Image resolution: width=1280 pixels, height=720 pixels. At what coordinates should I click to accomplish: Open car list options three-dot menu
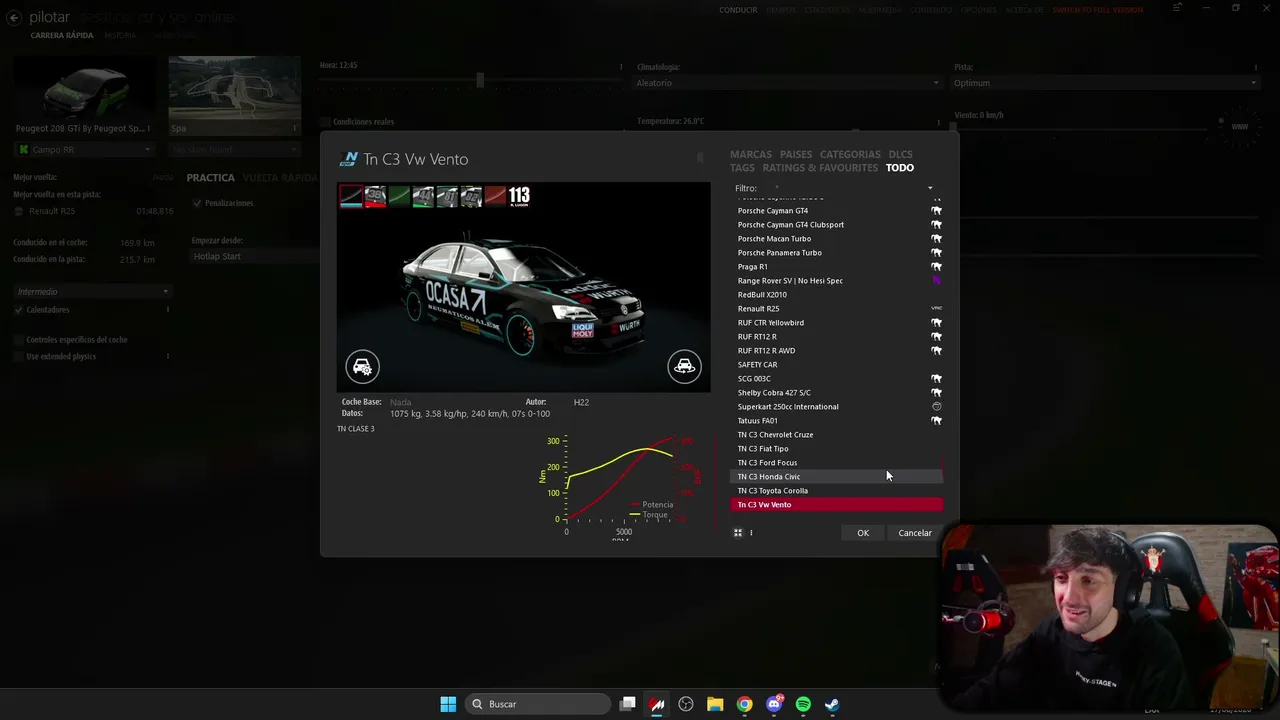coord(751,533)
